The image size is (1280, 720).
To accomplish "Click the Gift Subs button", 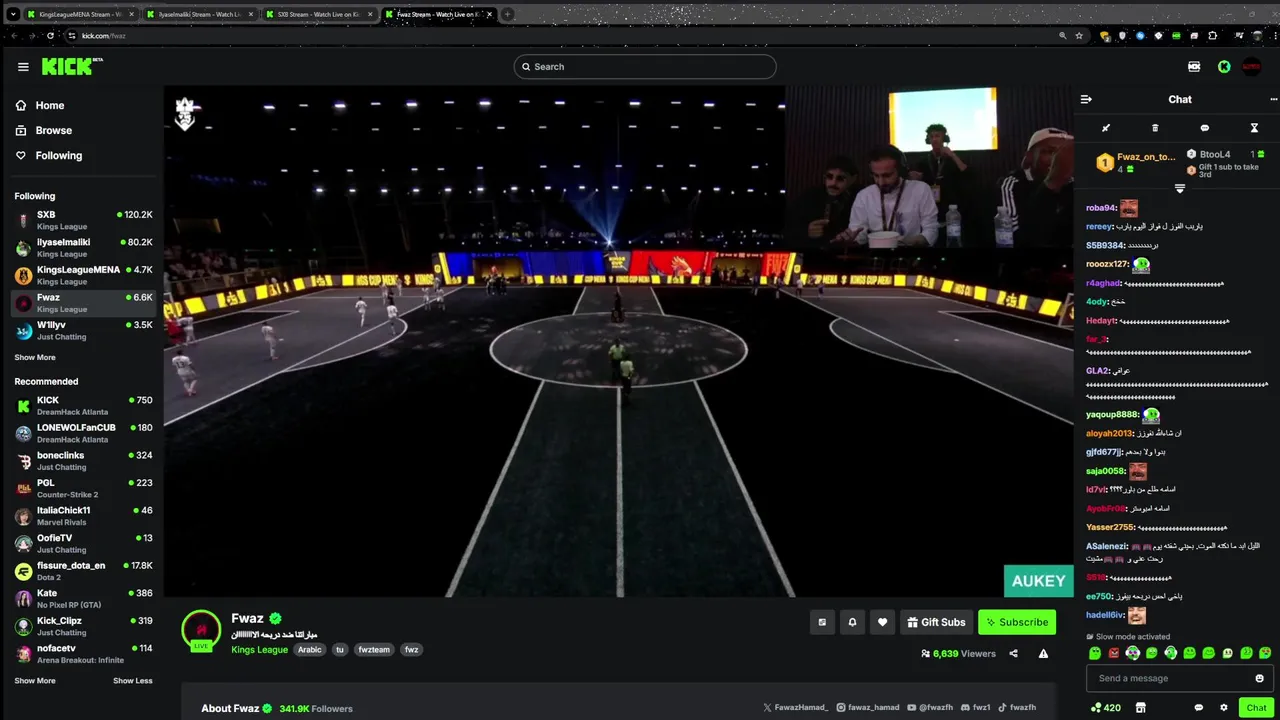I will click(x=937, y=622).
